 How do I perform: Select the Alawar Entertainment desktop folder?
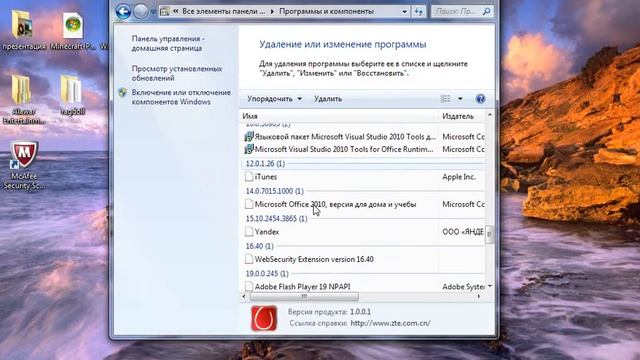[23, 100]
